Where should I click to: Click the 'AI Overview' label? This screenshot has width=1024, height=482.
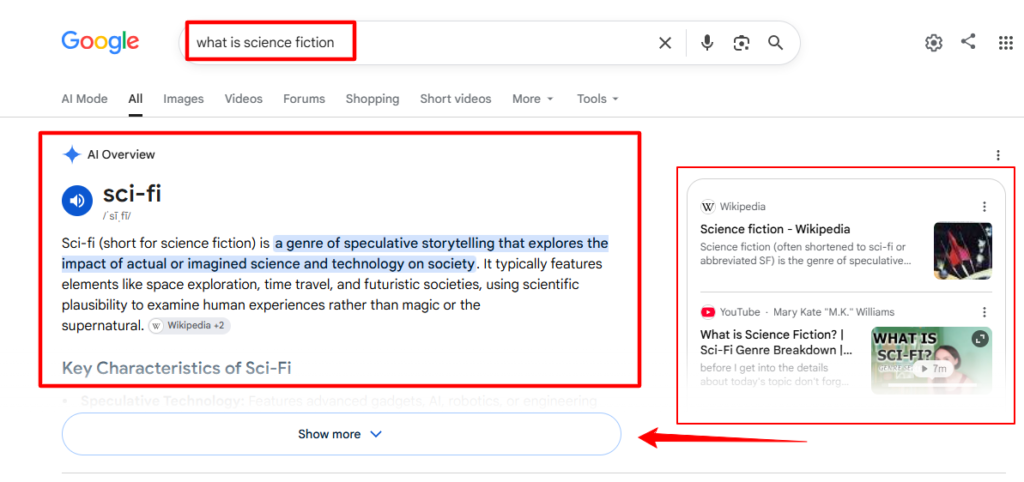(x=121, y=155)
